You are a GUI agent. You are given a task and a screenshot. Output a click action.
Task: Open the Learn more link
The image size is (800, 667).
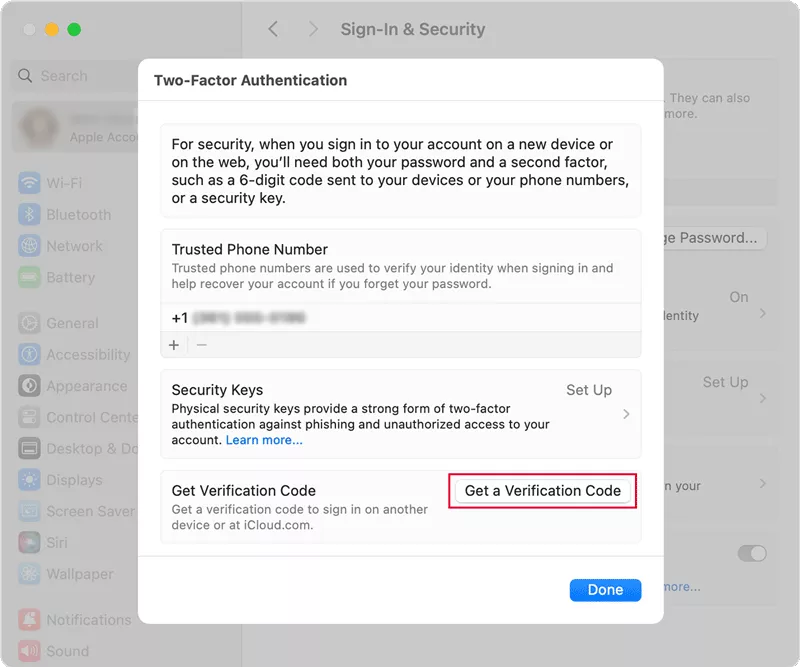tap(264, 440)
